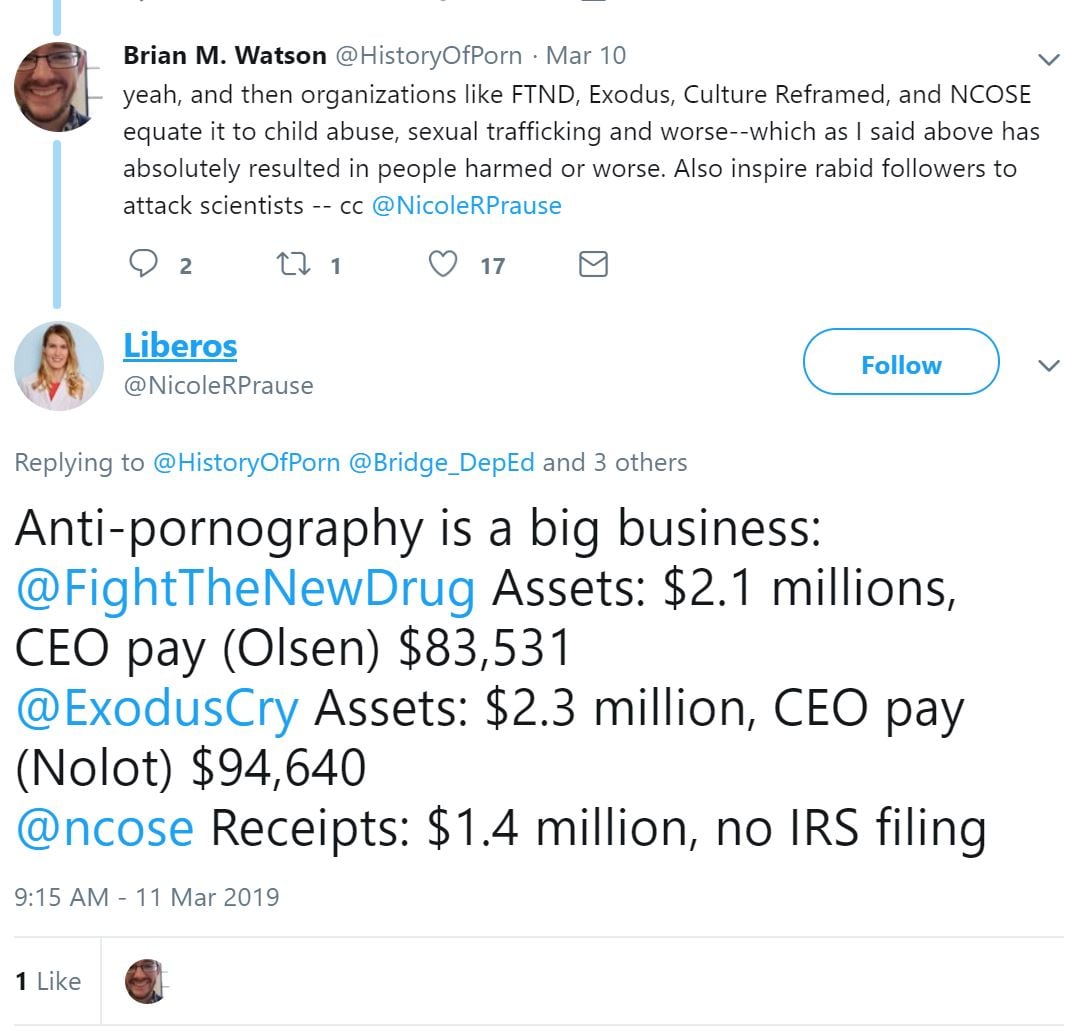The image size is (1088, 1036).
Task: Like Brian M. Watson's tweet
Action: tap(442, 264)
